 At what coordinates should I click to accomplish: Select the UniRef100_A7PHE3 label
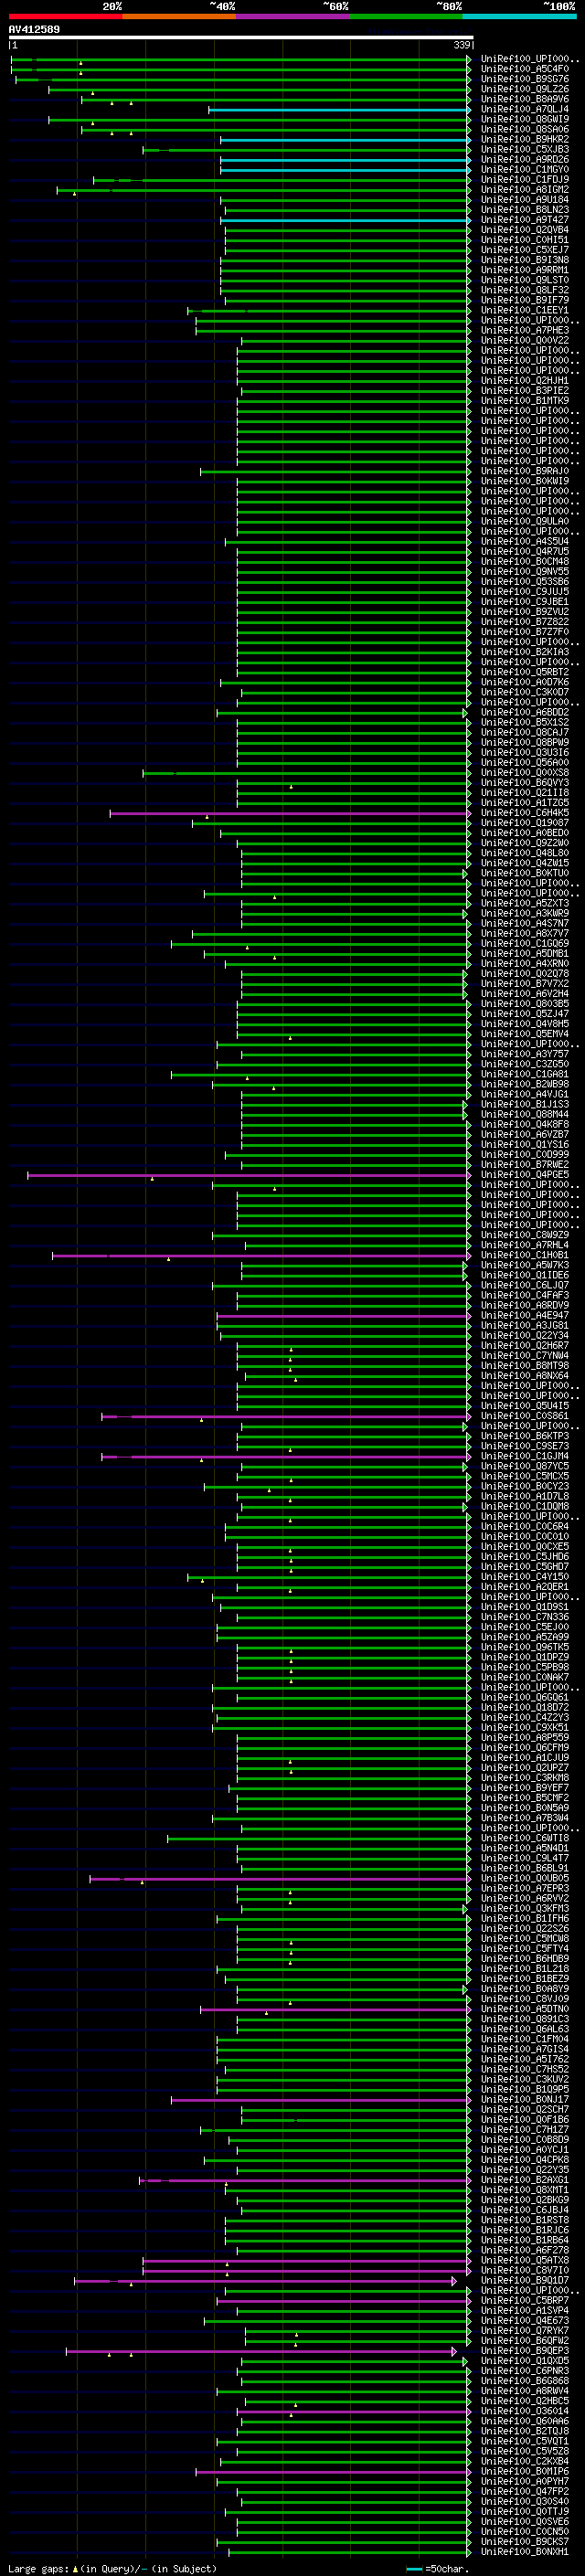pyautogui.click(x=524, y=330)
